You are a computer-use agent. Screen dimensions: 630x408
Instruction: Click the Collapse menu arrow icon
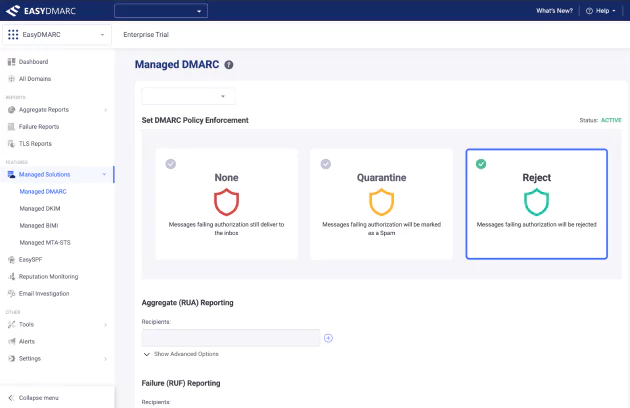pos(11,398)
